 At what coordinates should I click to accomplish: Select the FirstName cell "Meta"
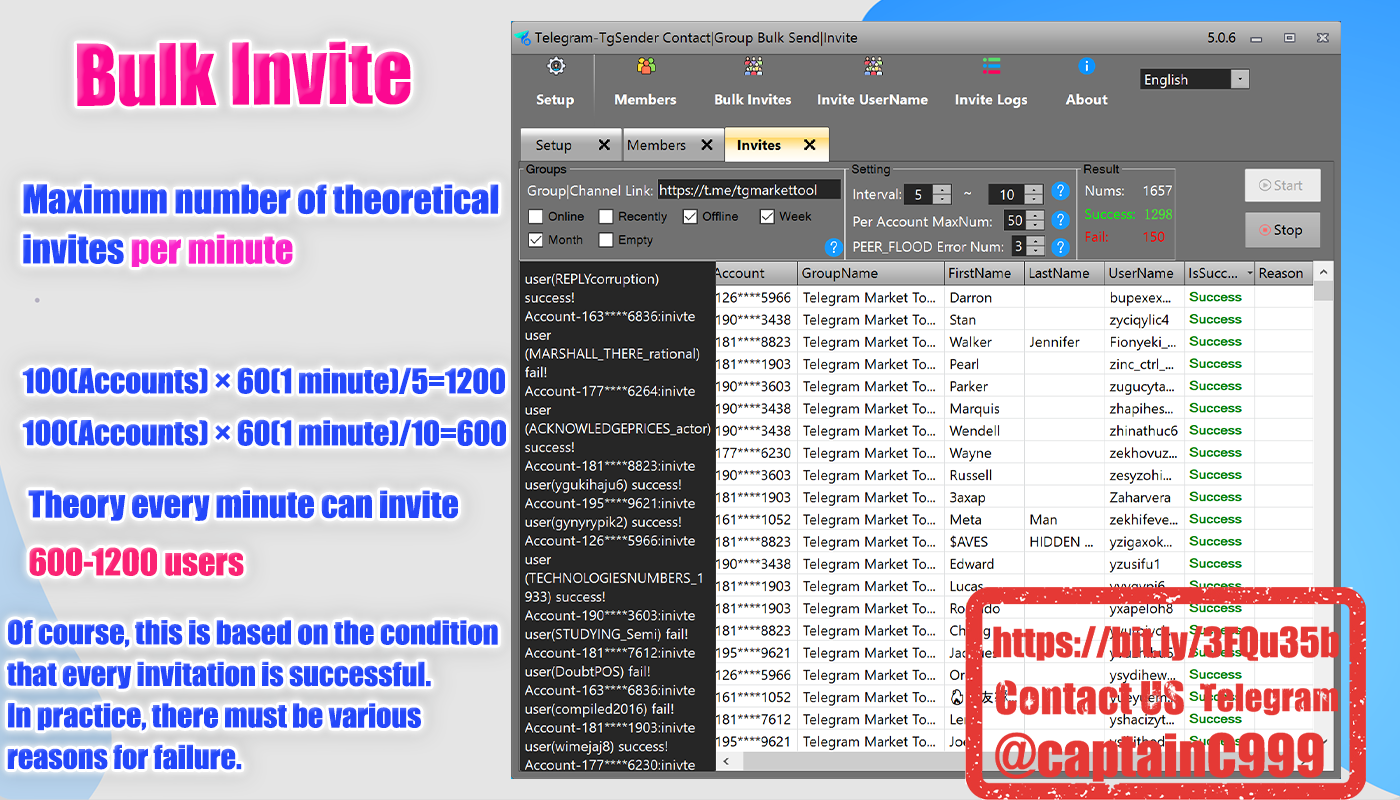tap(985, 519)
